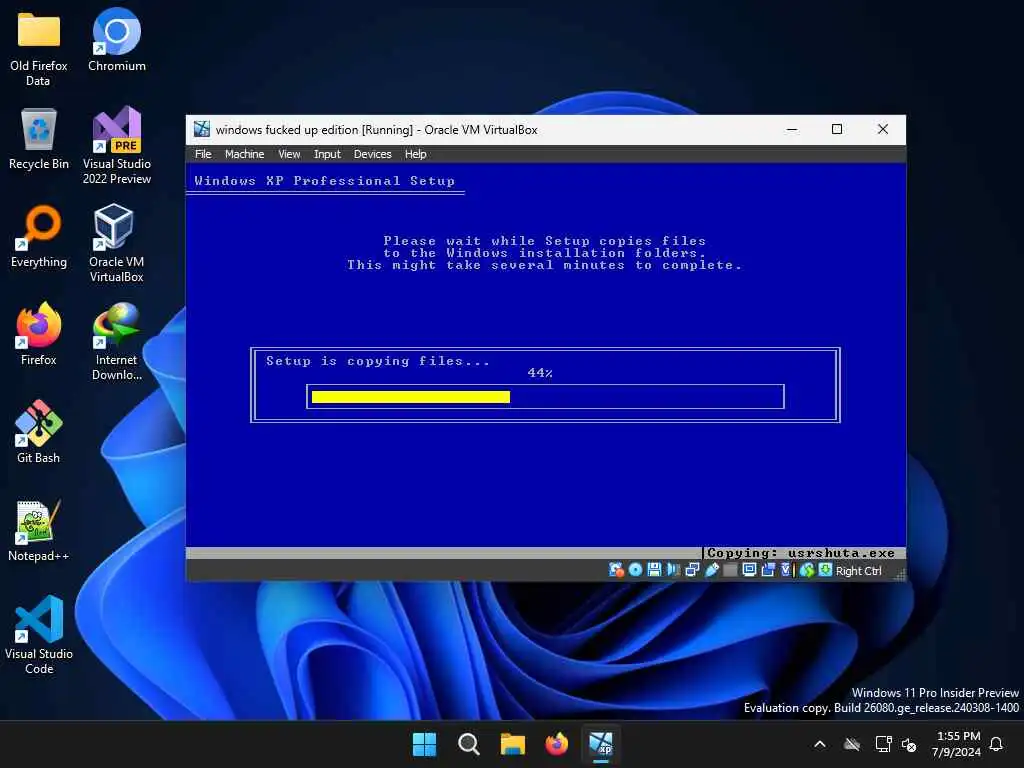Select the Old Firefox Data desktop folder
The width and height of the screenshot is (1024, 768).
[39, 49]
